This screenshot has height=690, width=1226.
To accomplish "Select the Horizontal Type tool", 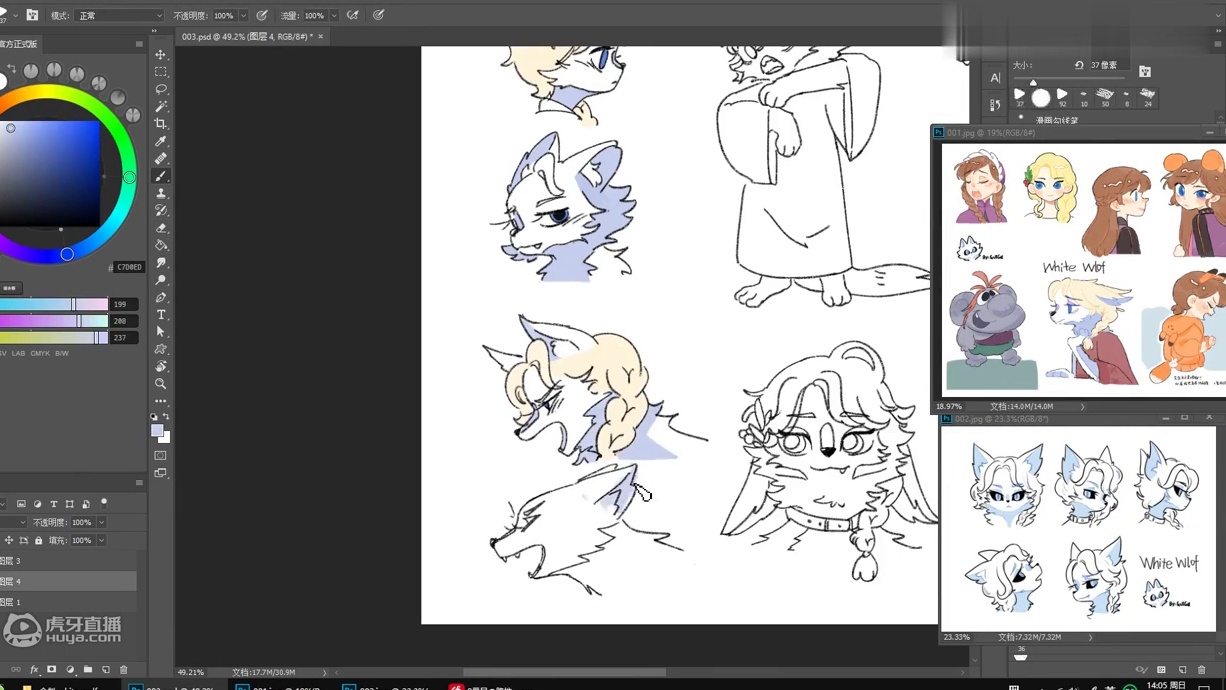I will [x=161, y=314].
